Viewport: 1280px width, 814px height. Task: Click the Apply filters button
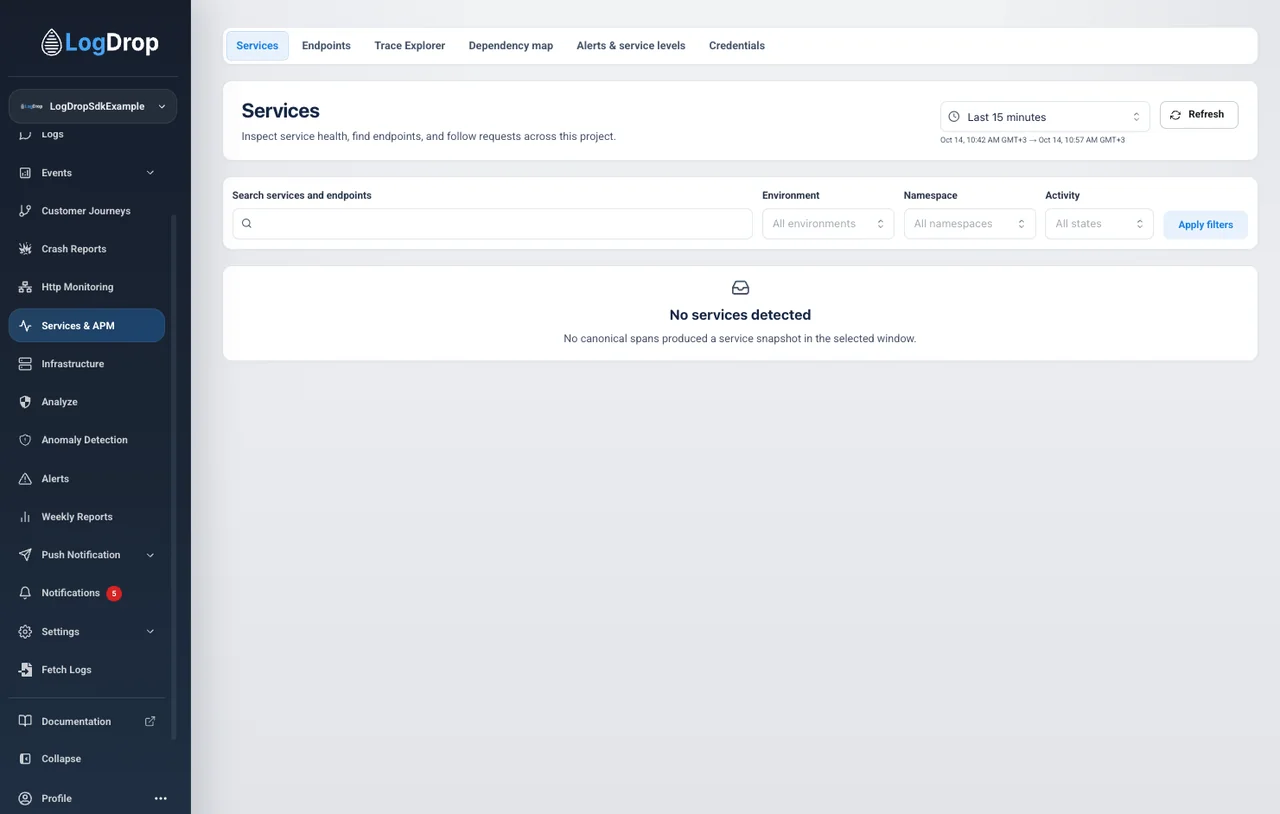point(1206,225)
